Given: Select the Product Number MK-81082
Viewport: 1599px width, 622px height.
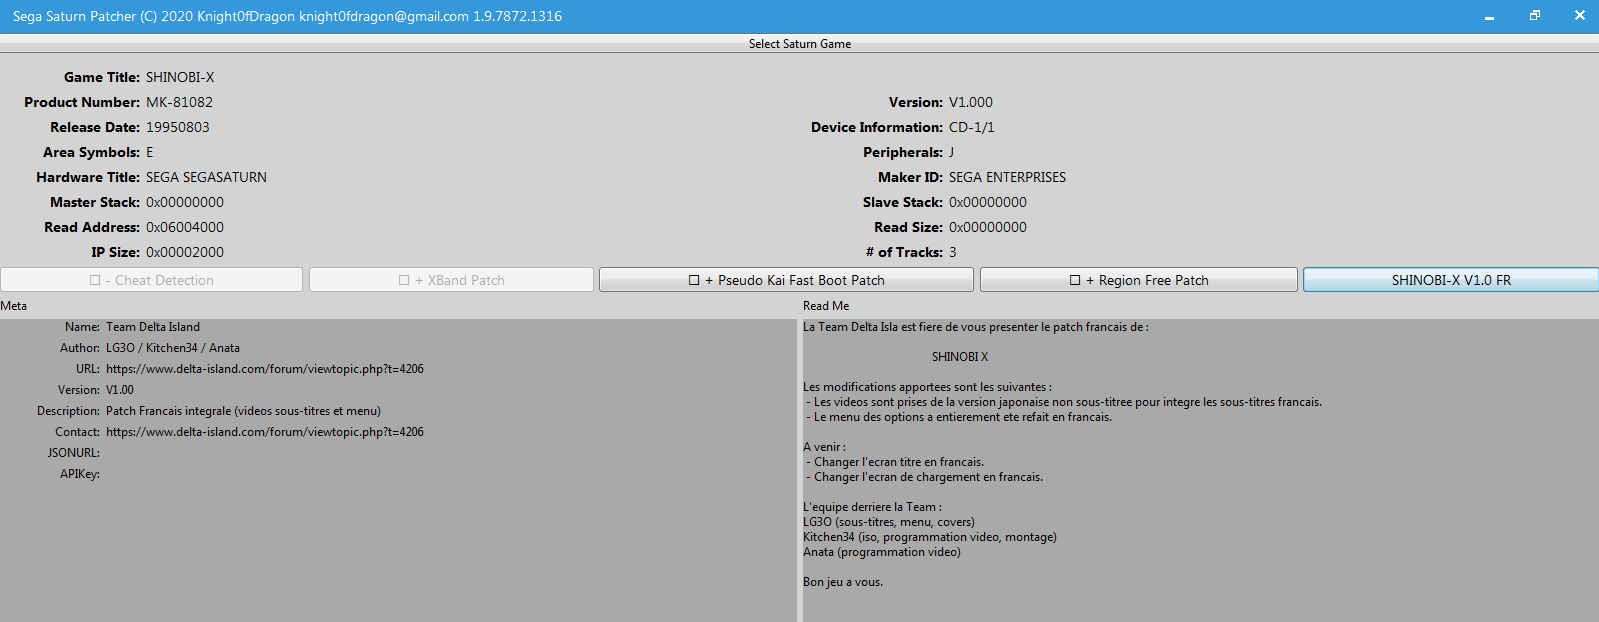Looking at the screenshot, I should coord(179,102).
